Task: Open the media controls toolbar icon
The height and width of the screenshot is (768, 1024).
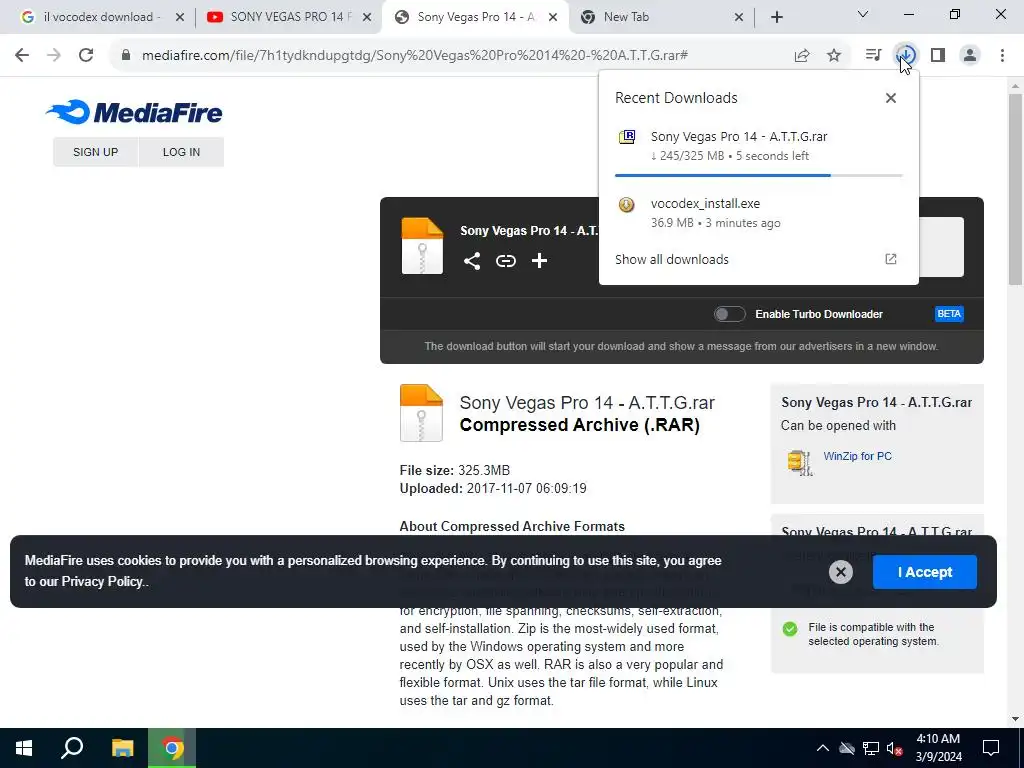Action: click(x=873, y=55)
